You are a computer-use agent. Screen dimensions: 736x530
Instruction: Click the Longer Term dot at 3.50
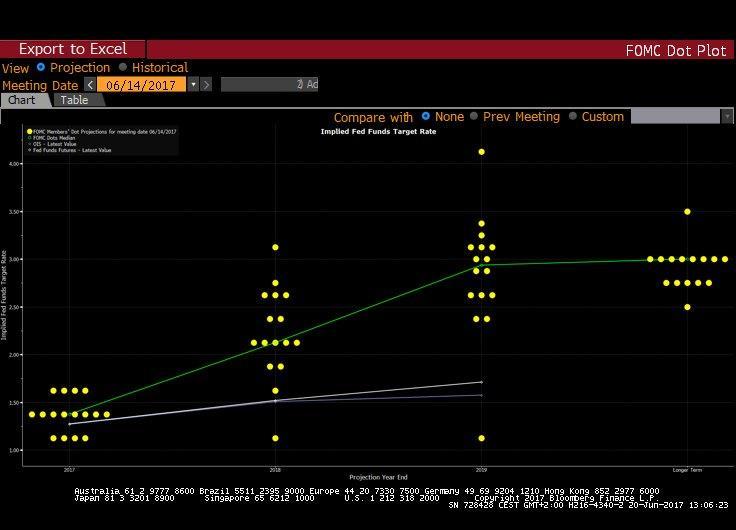click(687, 212)
